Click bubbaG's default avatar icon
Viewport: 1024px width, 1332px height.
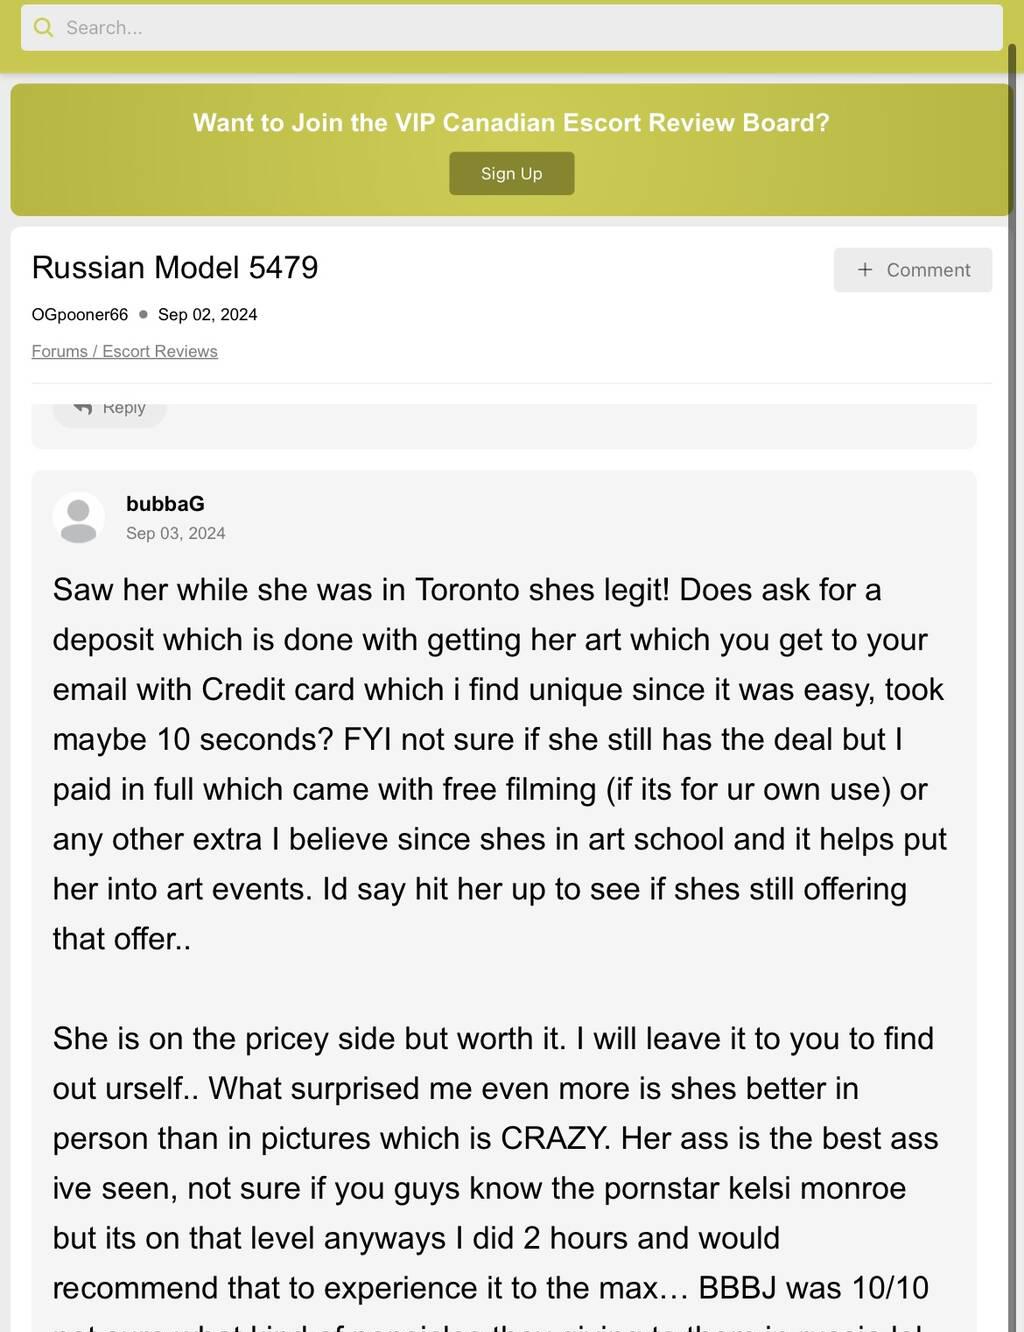(x=78, y=517)
